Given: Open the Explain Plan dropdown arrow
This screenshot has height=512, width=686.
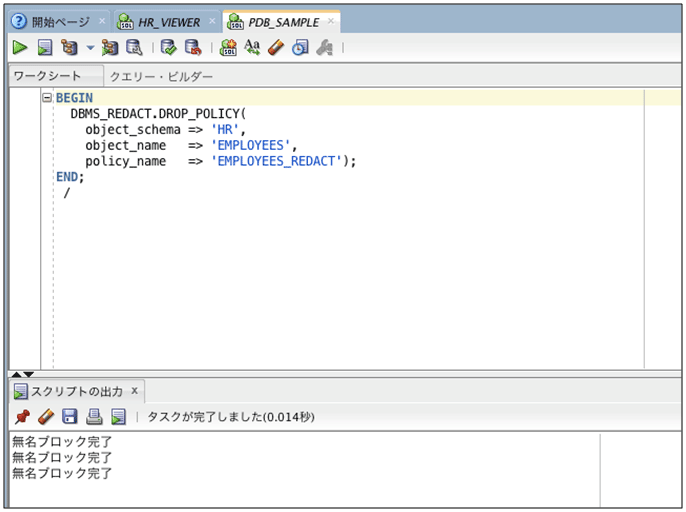Looking at the screenshot, I should click(90, 48).
